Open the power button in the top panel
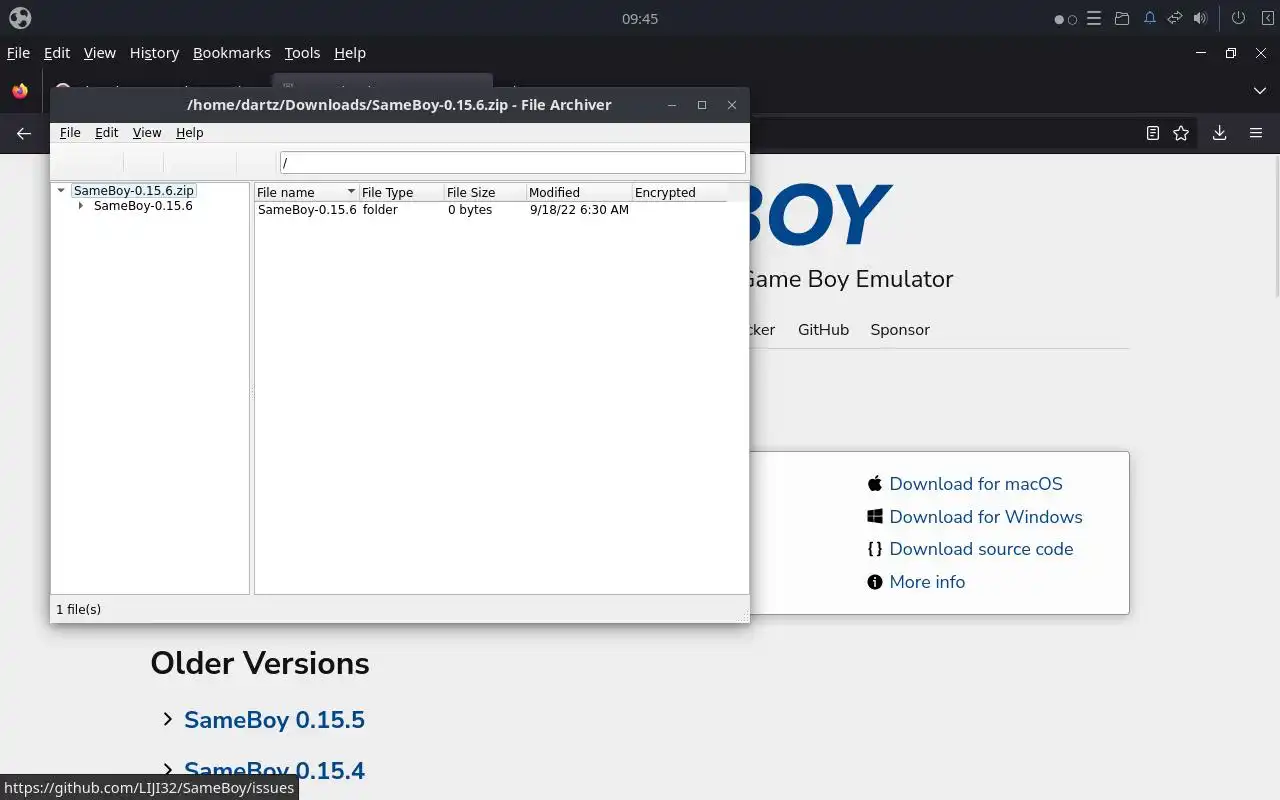This screenshot has height=800, width=1280. 1238,18
